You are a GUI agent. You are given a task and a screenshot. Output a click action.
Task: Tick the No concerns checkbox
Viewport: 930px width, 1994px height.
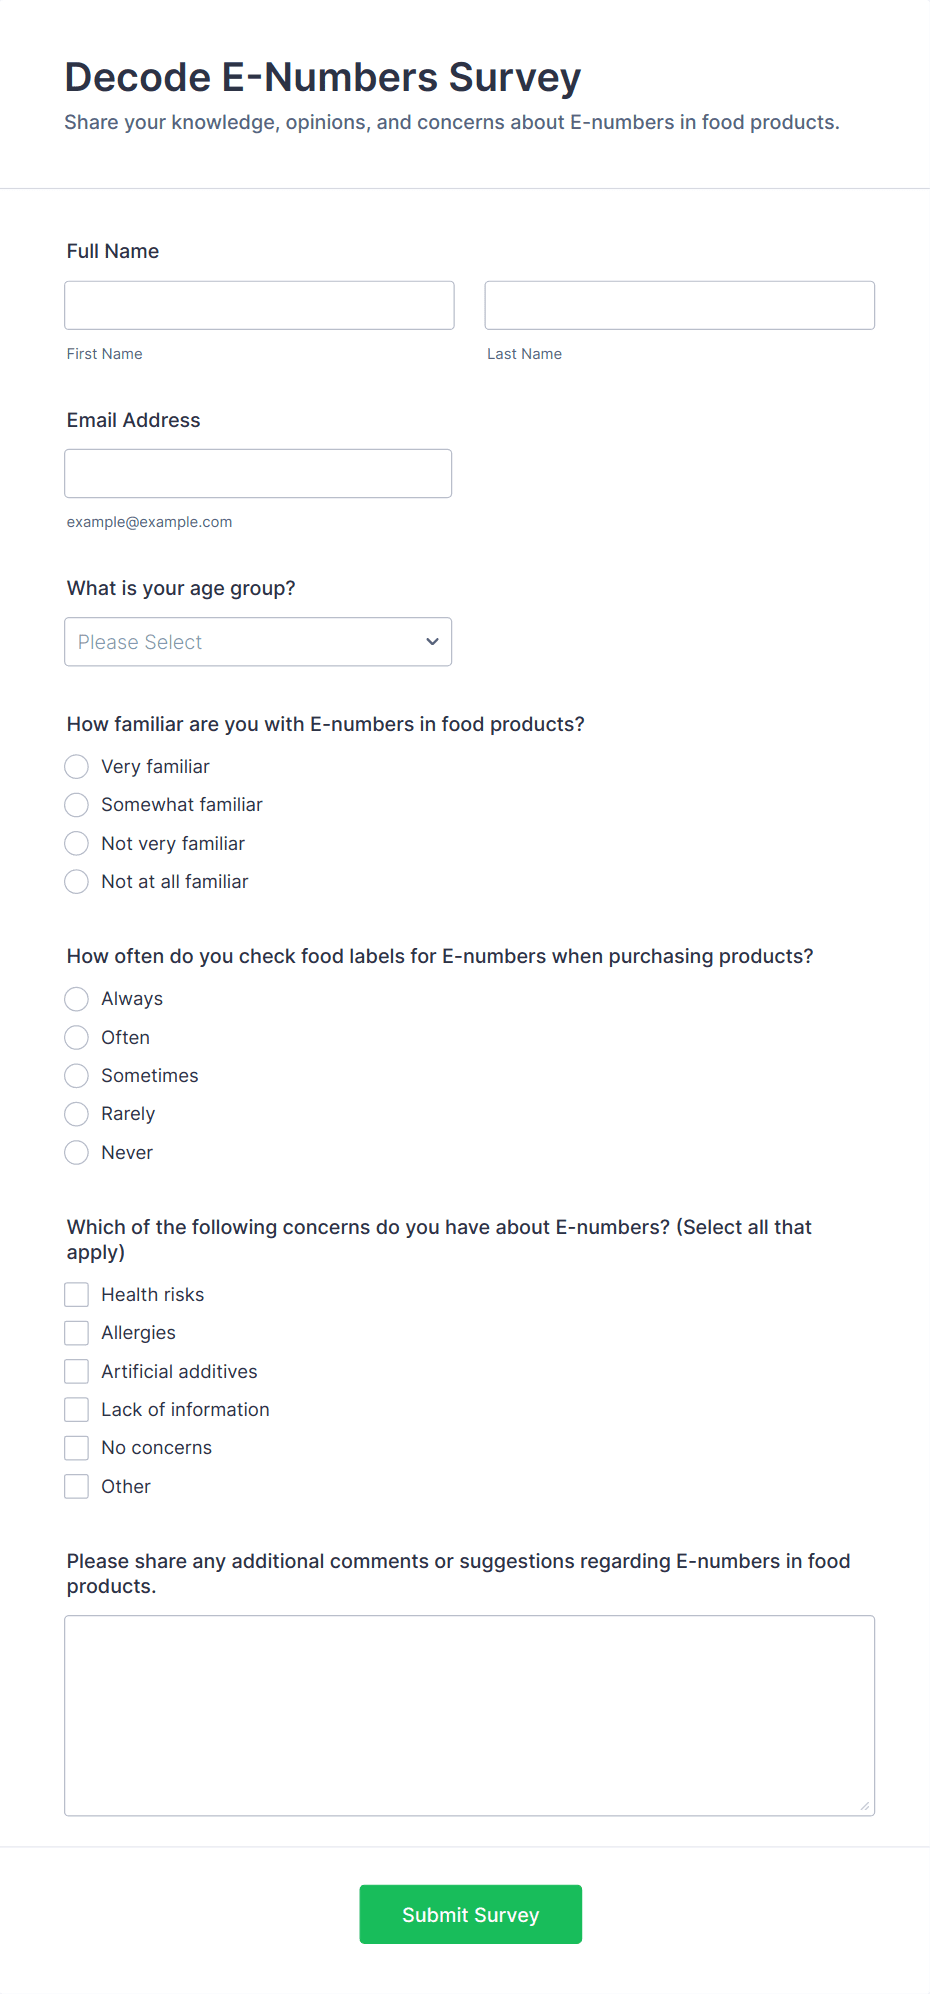[x=77, y=1448]
